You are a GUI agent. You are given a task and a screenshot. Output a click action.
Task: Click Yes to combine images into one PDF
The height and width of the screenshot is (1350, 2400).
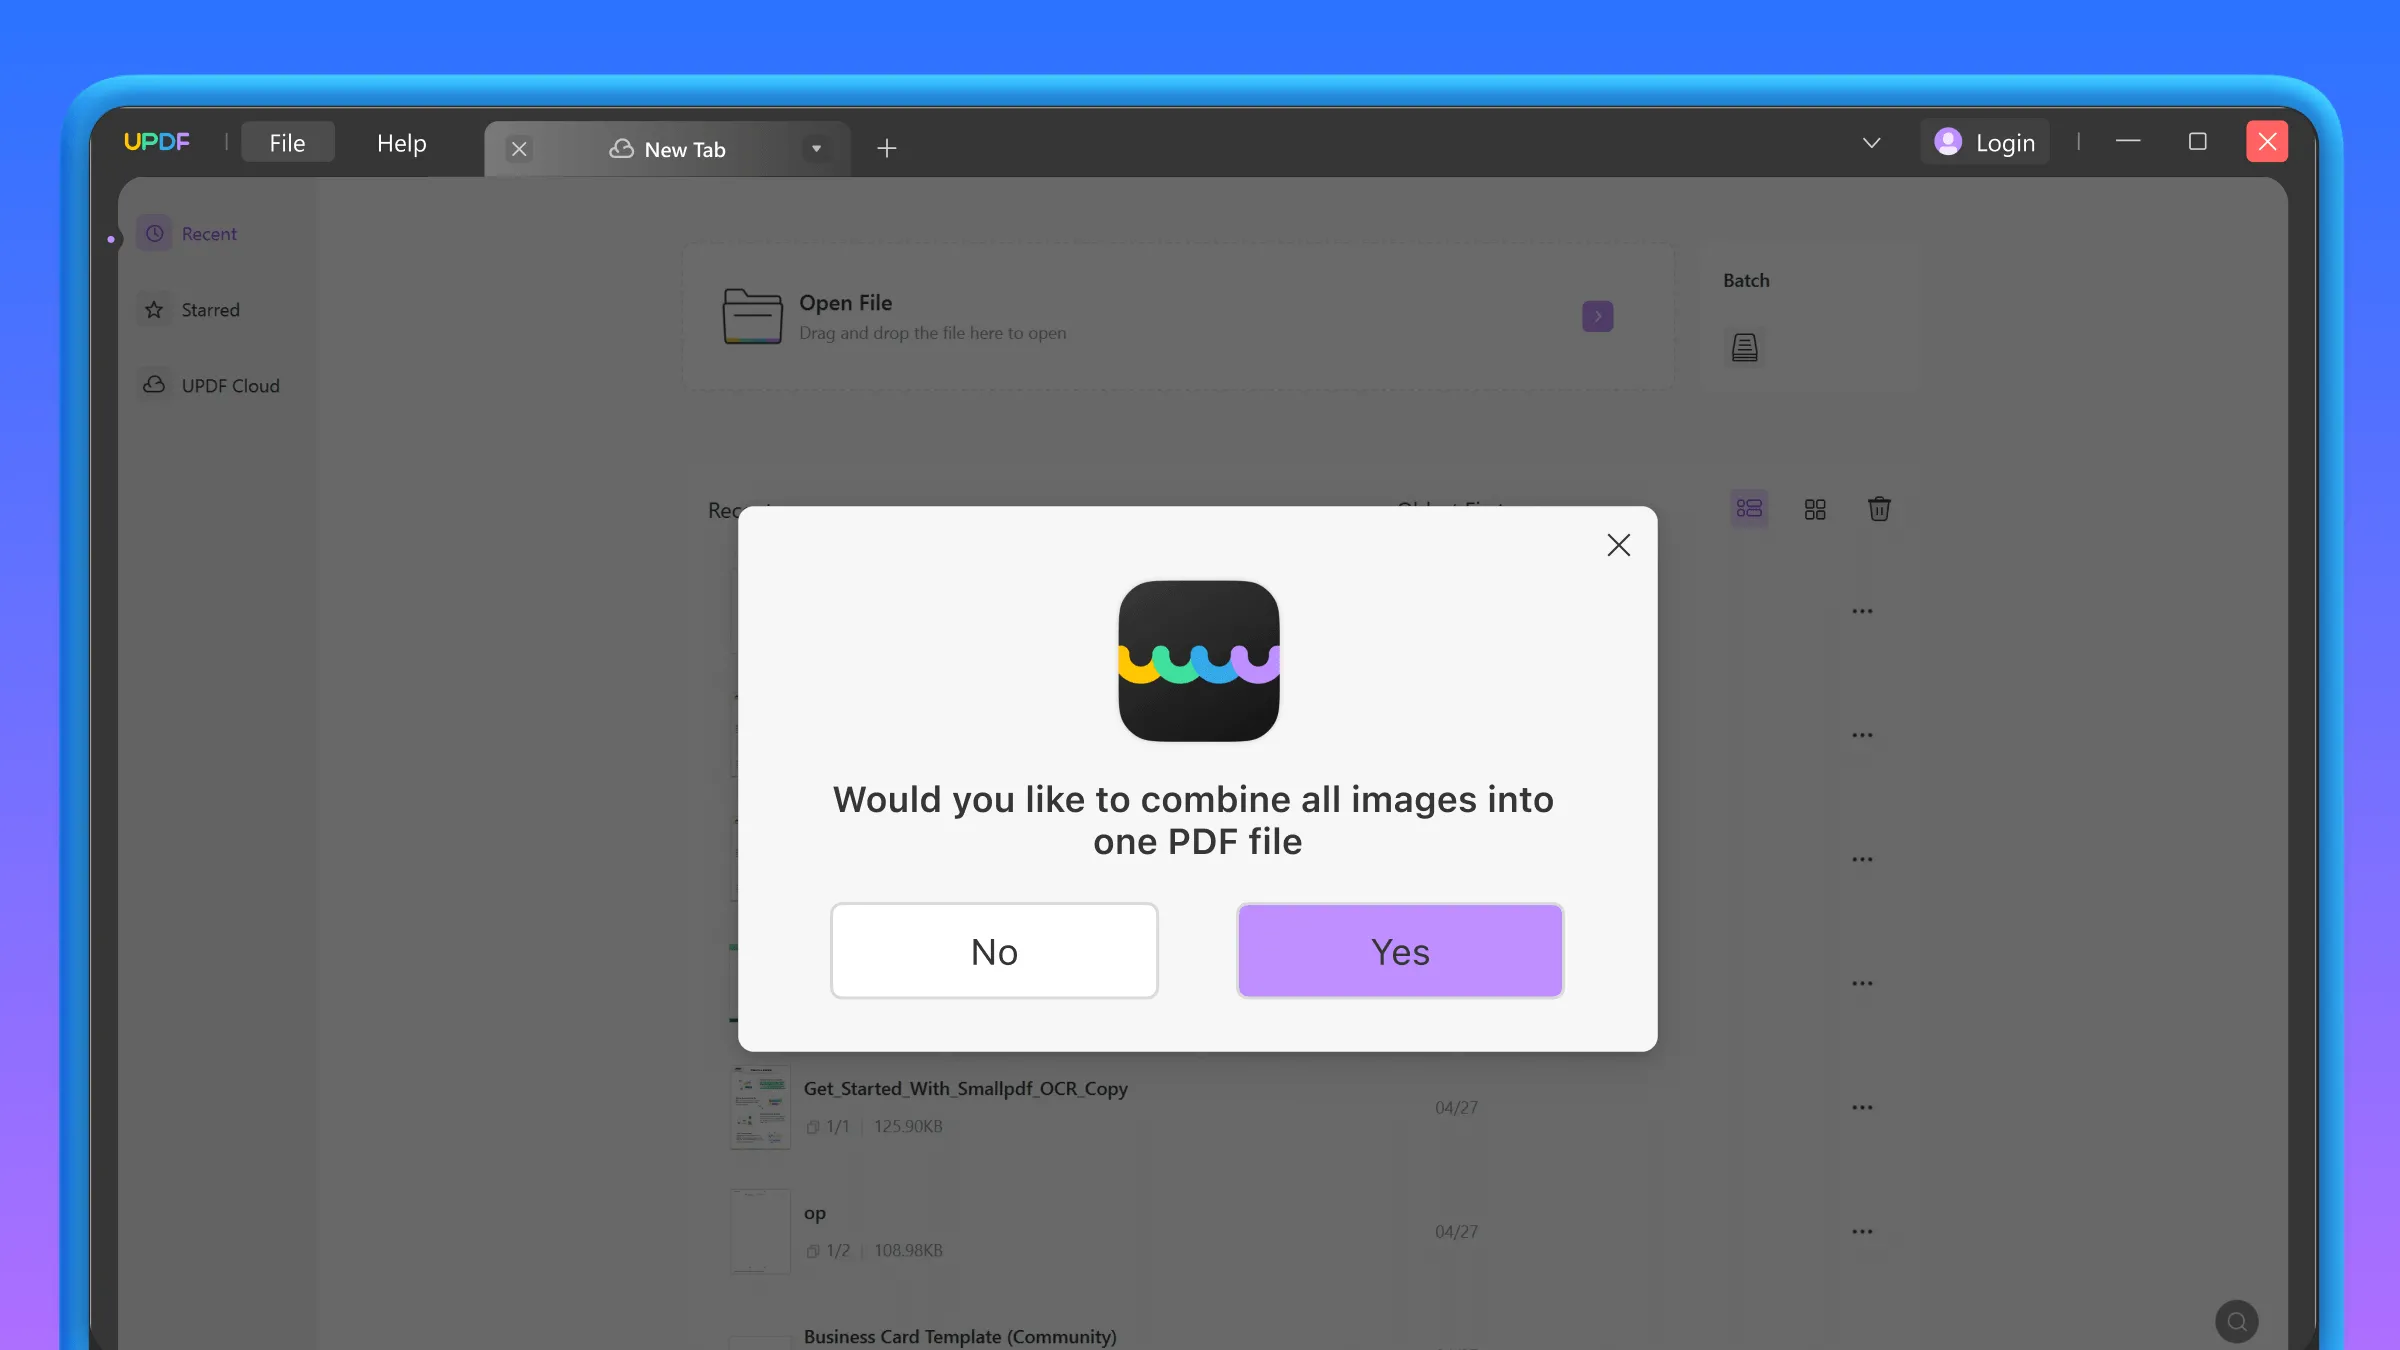[1399, 950]
